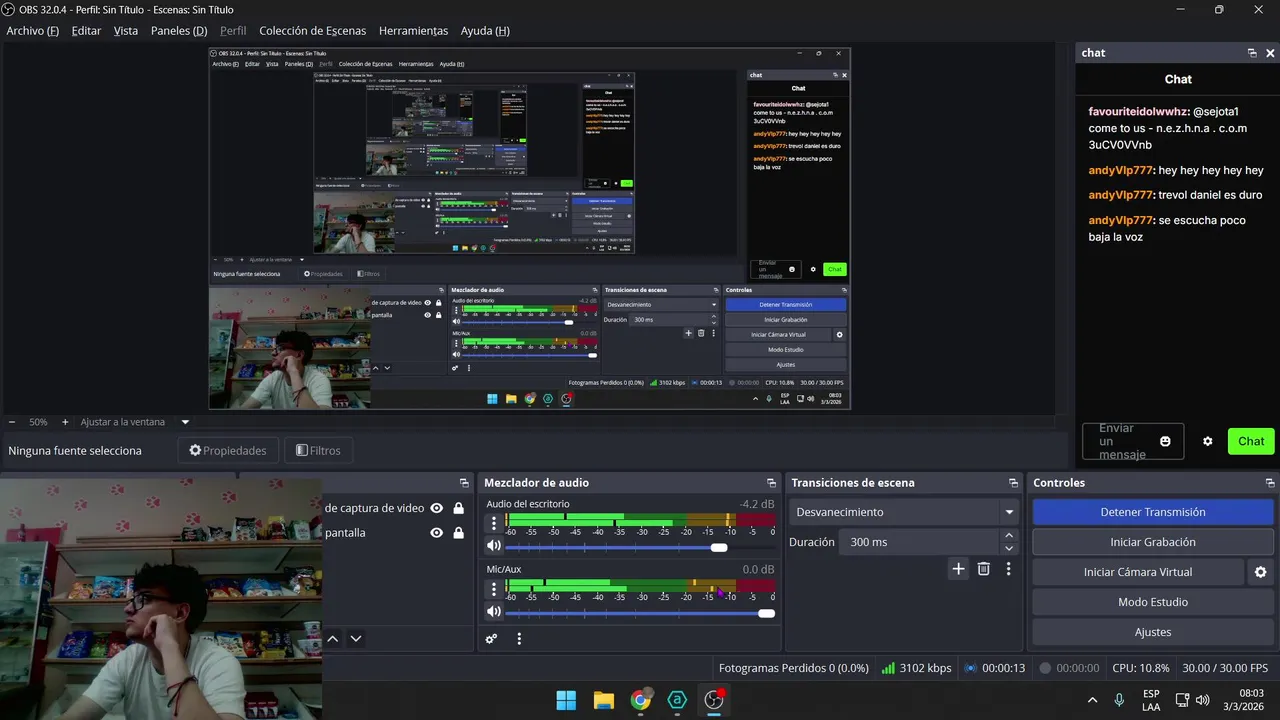This screenshot has width=1280, height=720.
Task: Mute the Mic/Aux speaker icon
Action: [493, 612]
